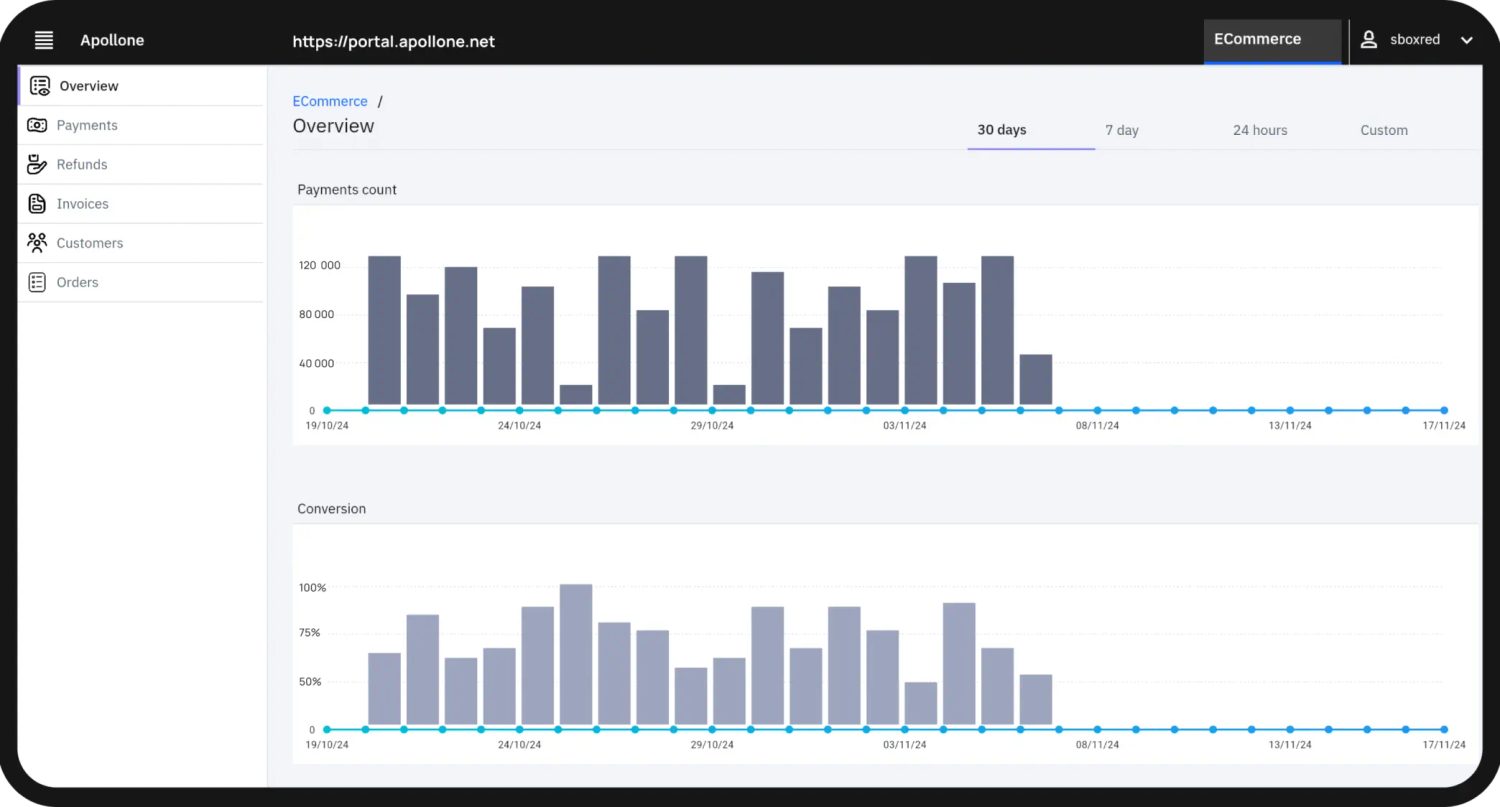Screen dimensions: 1500x807
Task: Open Invoices via its receipt icon
Action: (x=37, y=203)
